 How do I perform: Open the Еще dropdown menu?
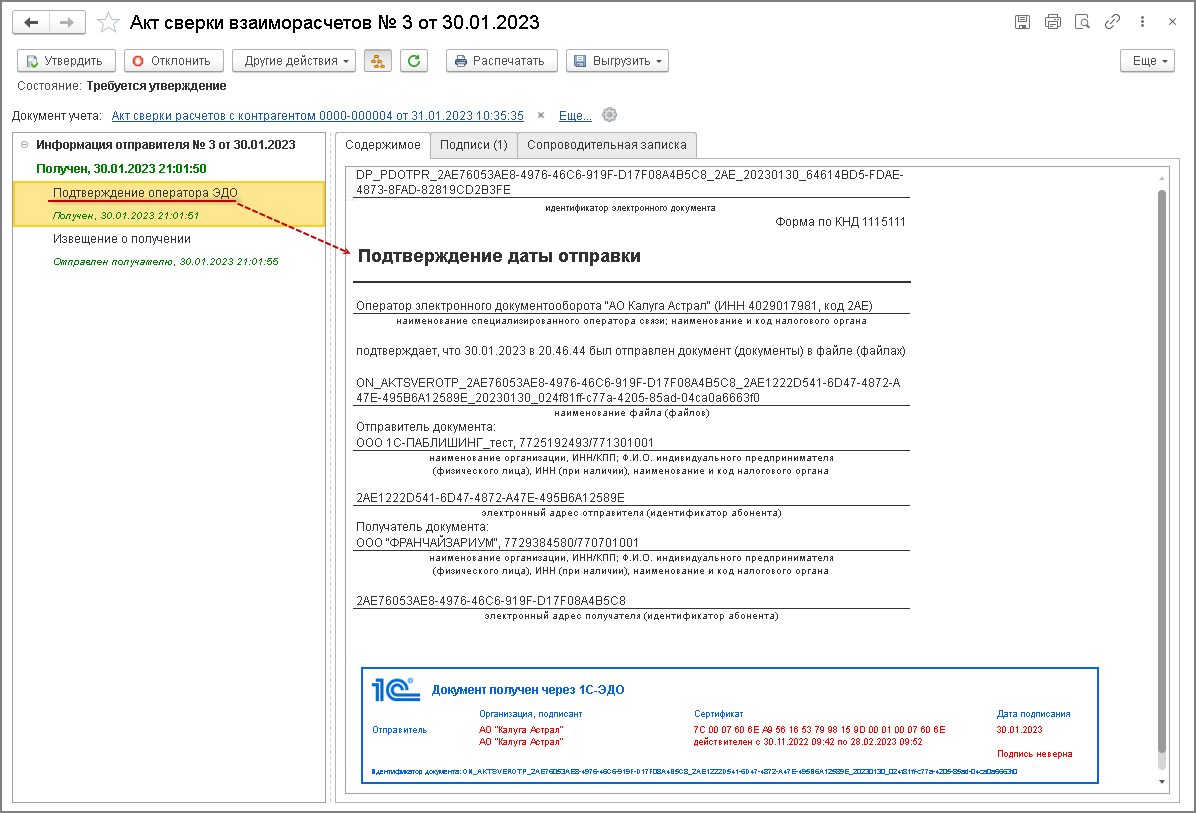1147,61
